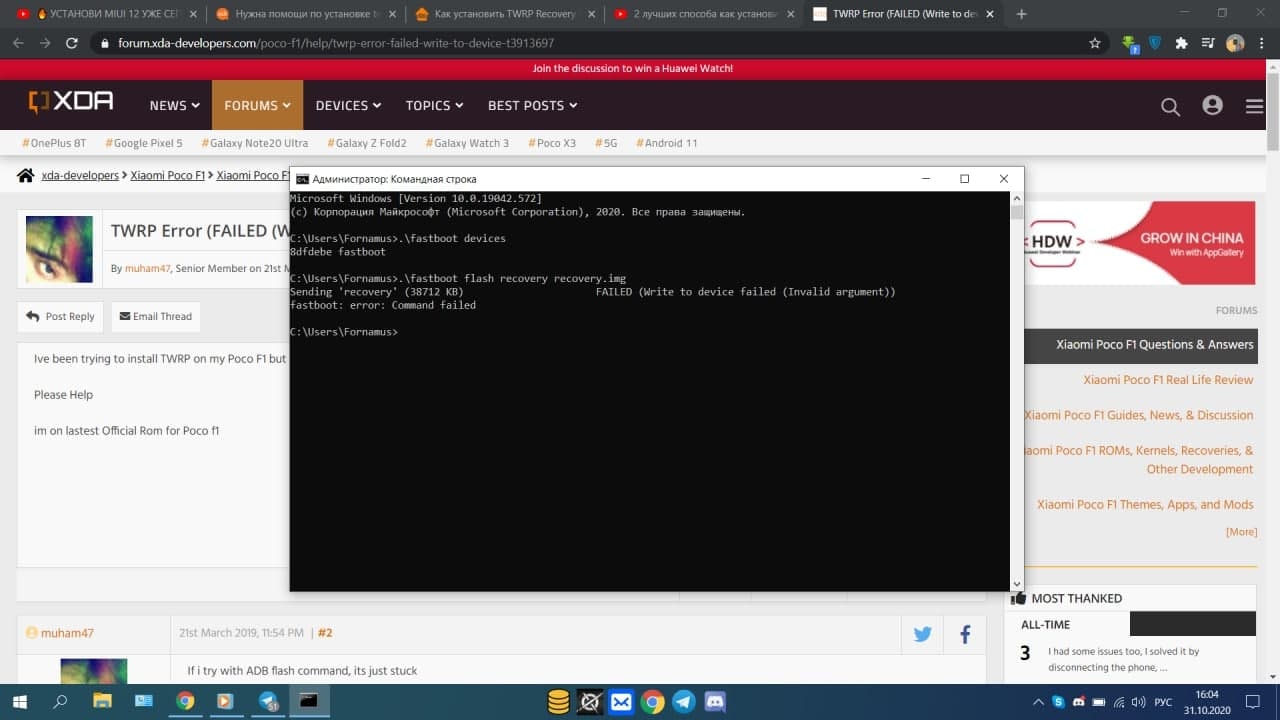
Task: Open xda-developers breadcrumb link
Action: [80, 175]
